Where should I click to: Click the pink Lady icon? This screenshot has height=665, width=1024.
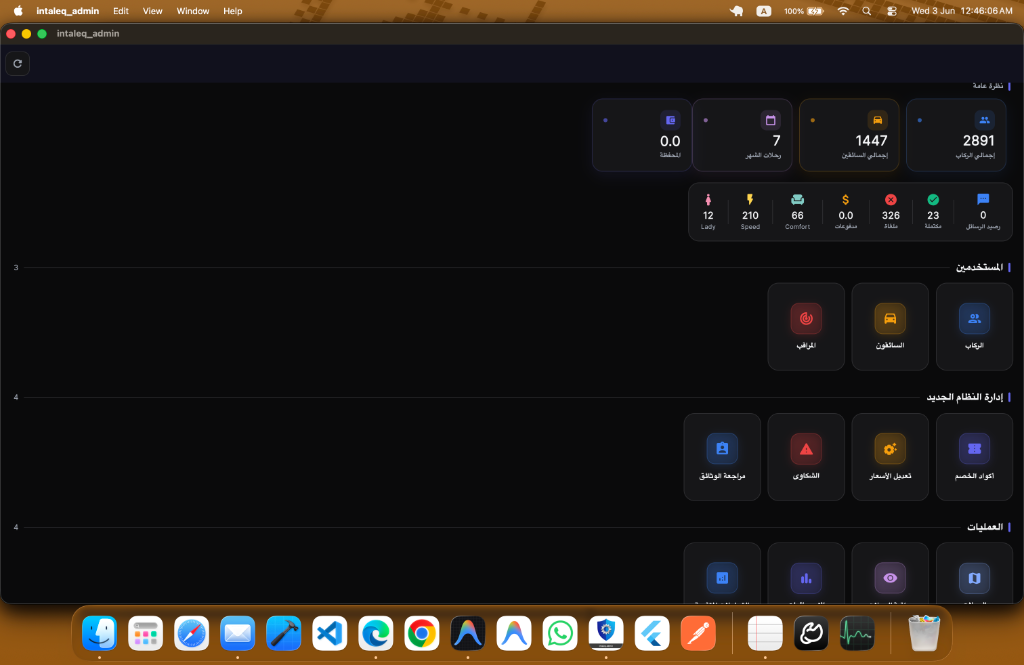(x=708, y=199)
